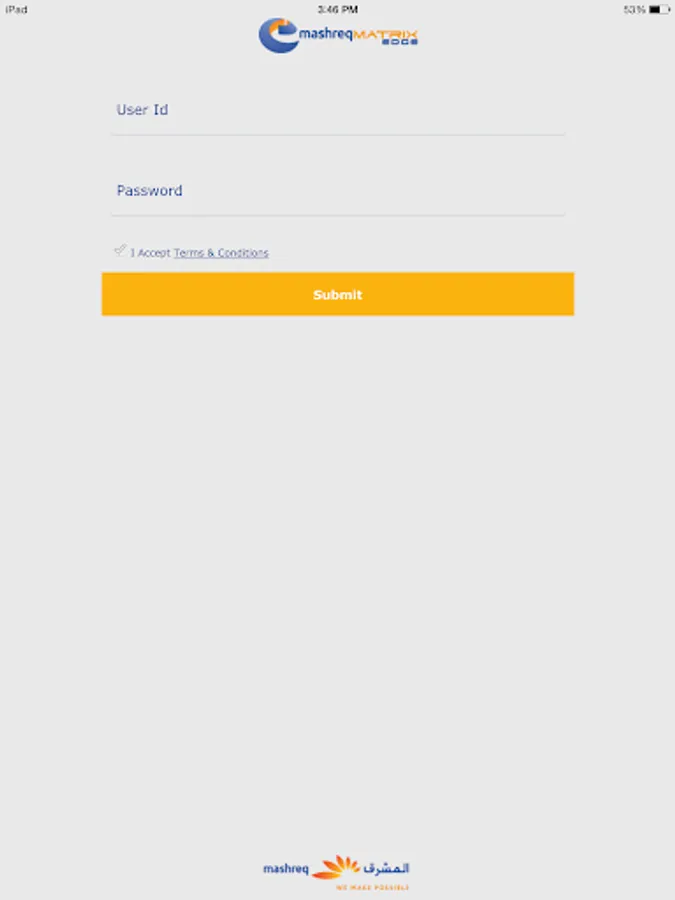Tap the 3:46 PM clock in status bar
Image resolution: width=675 pixels, height=900 pixels.
click(x=338, y=10)
